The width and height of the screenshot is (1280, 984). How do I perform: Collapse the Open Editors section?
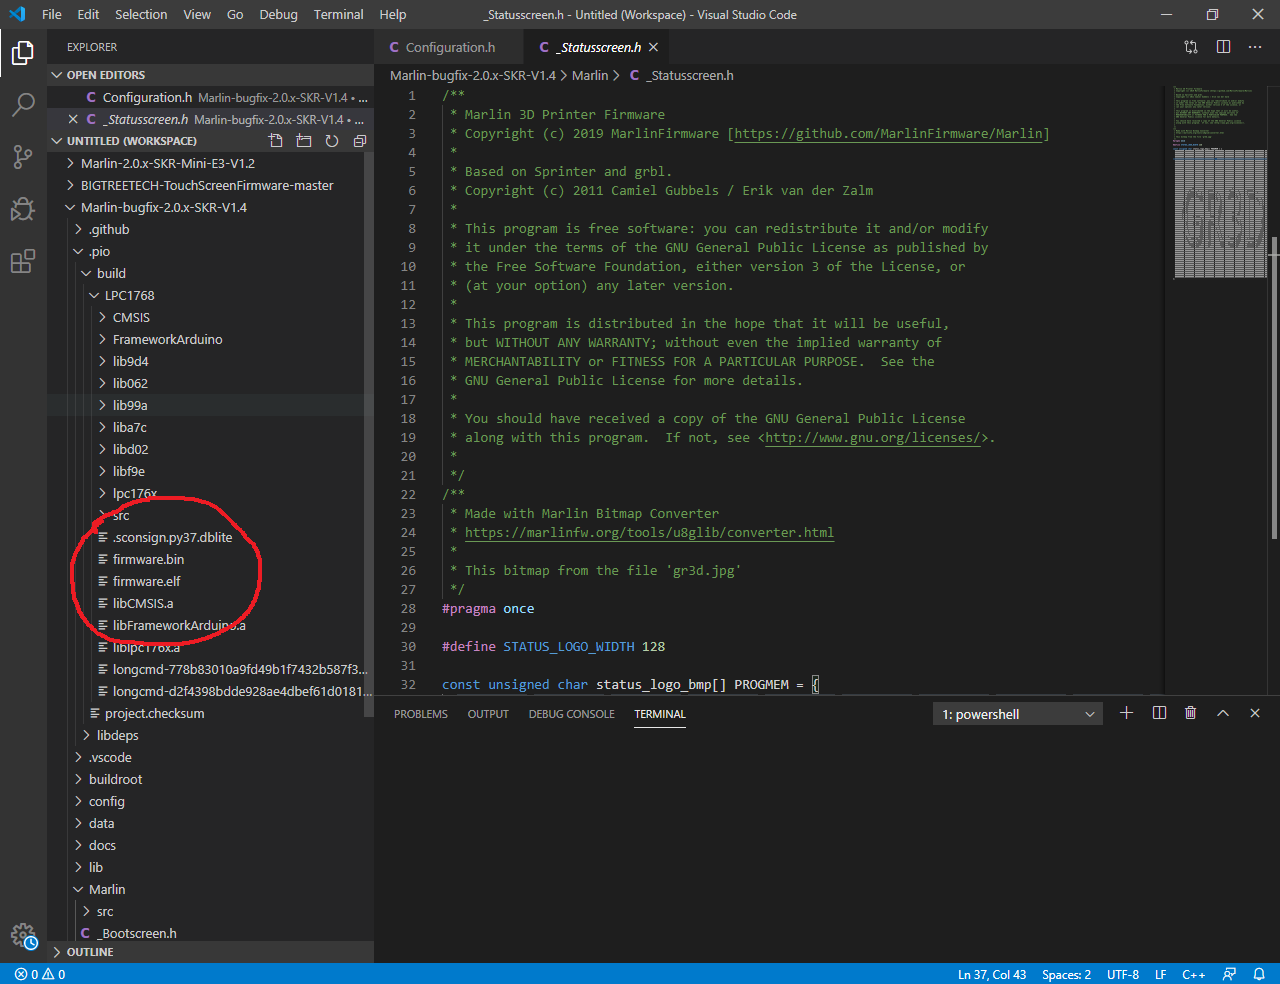(x=105, y=75)
